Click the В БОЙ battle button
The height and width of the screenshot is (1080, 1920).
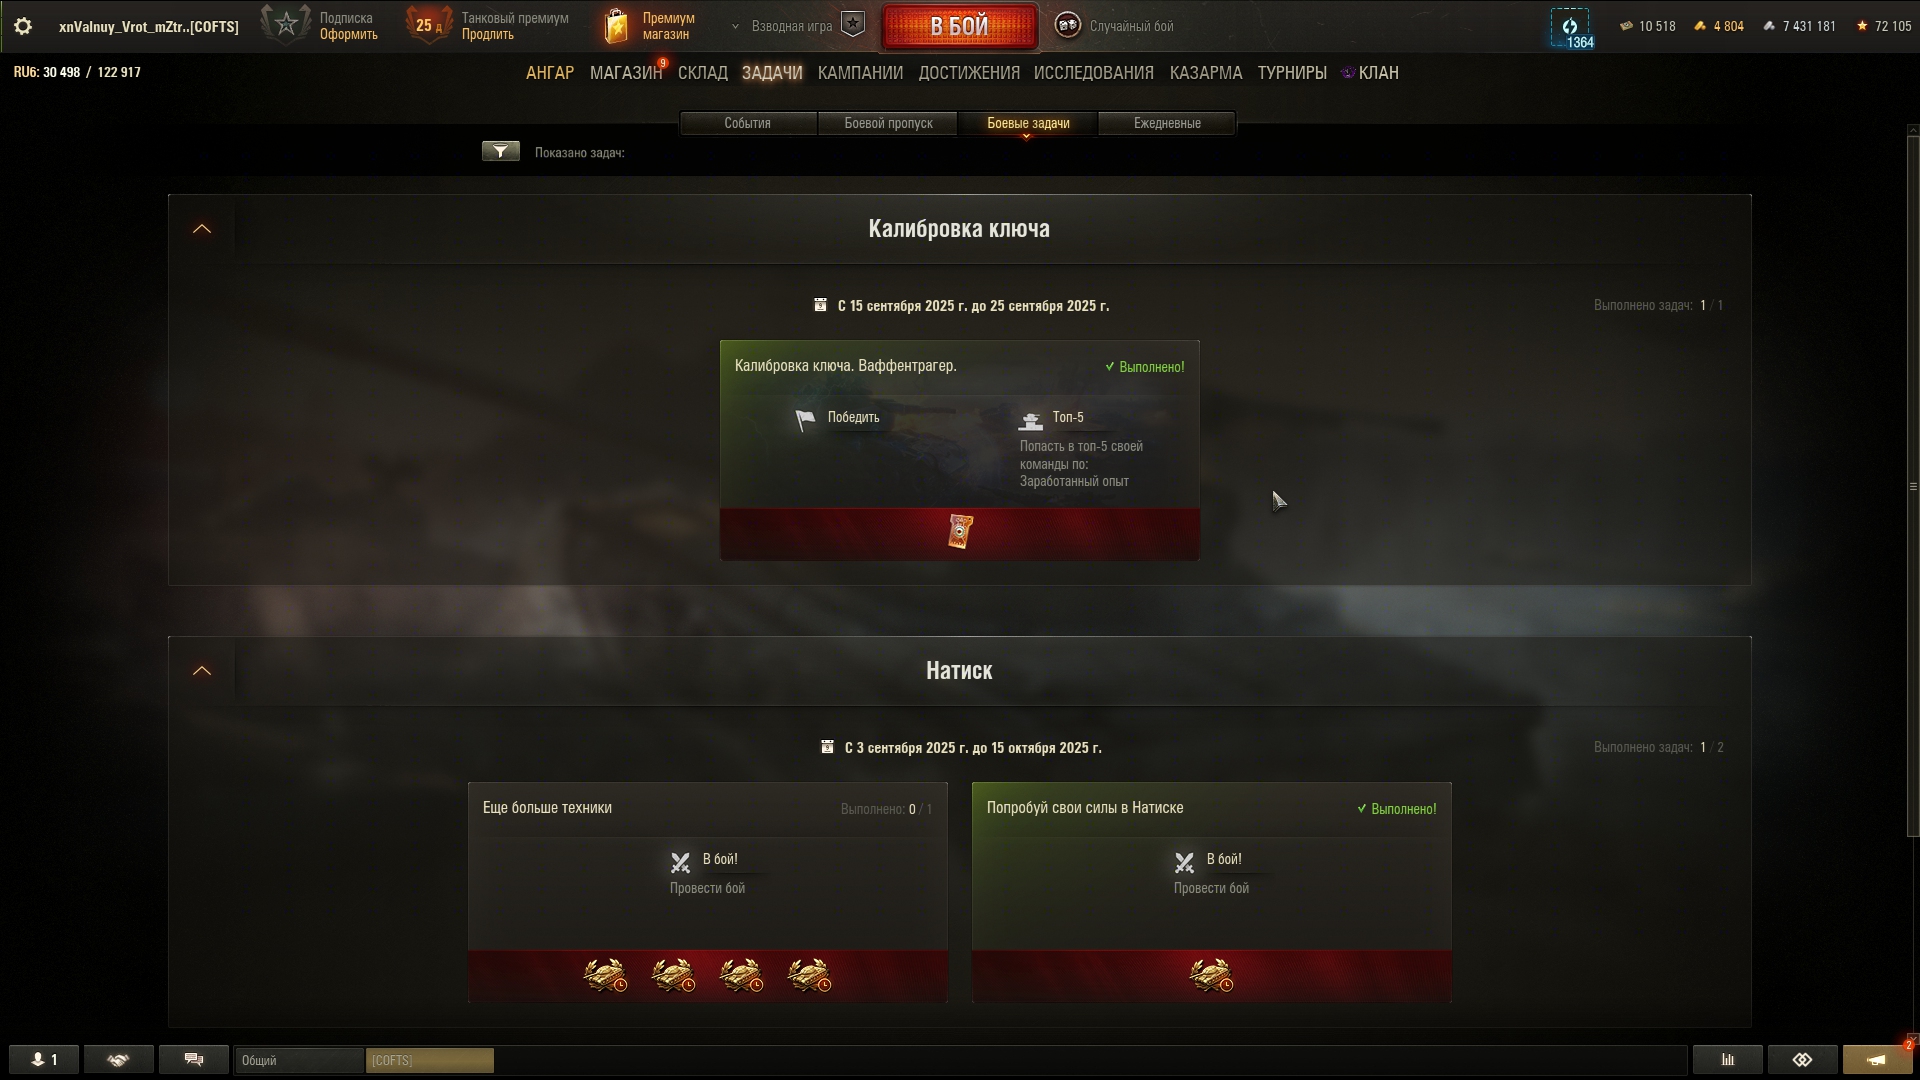[960, 26]
